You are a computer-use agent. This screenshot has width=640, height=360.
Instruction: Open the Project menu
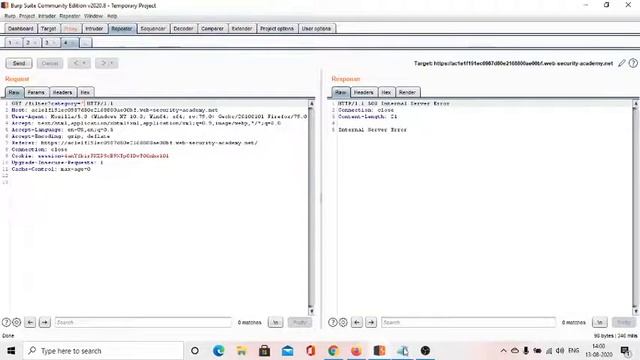27,16
